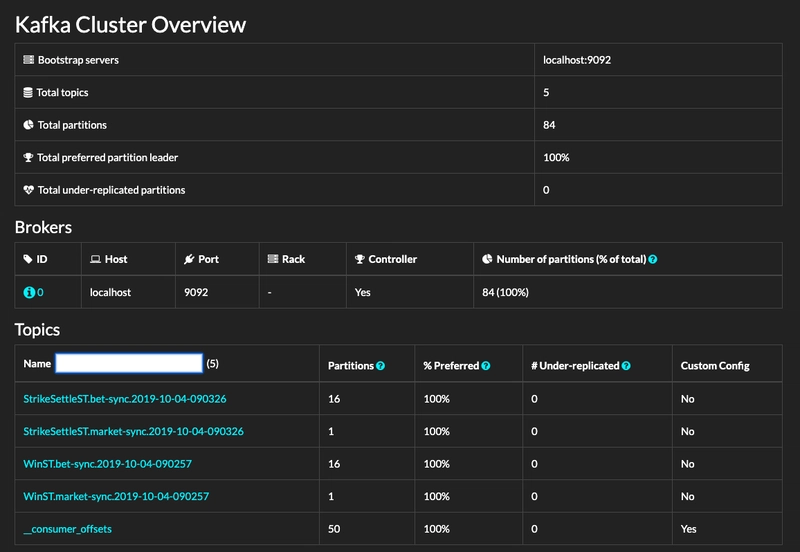
Task: Click the pie chart icon beside Total partitions
Action: click(29, 125)
